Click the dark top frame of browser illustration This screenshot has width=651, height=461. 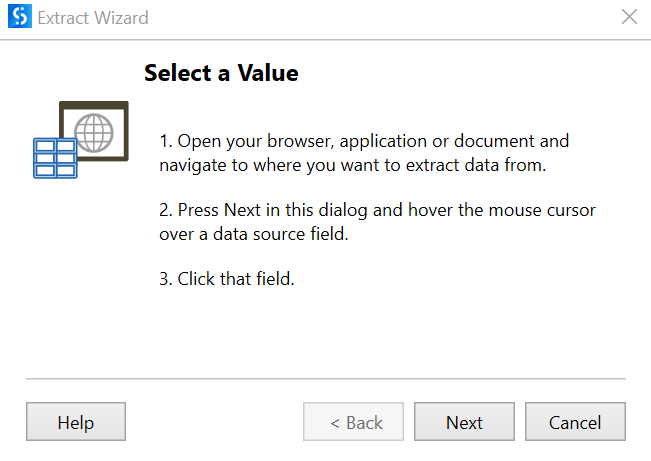coord(94,105)
